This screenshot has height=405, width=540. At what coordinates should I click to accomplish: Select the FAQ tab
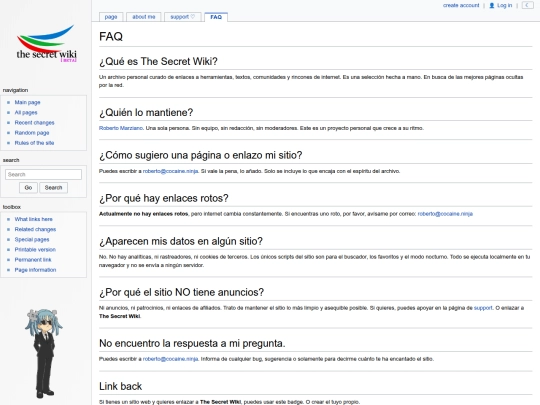point(216,17)
